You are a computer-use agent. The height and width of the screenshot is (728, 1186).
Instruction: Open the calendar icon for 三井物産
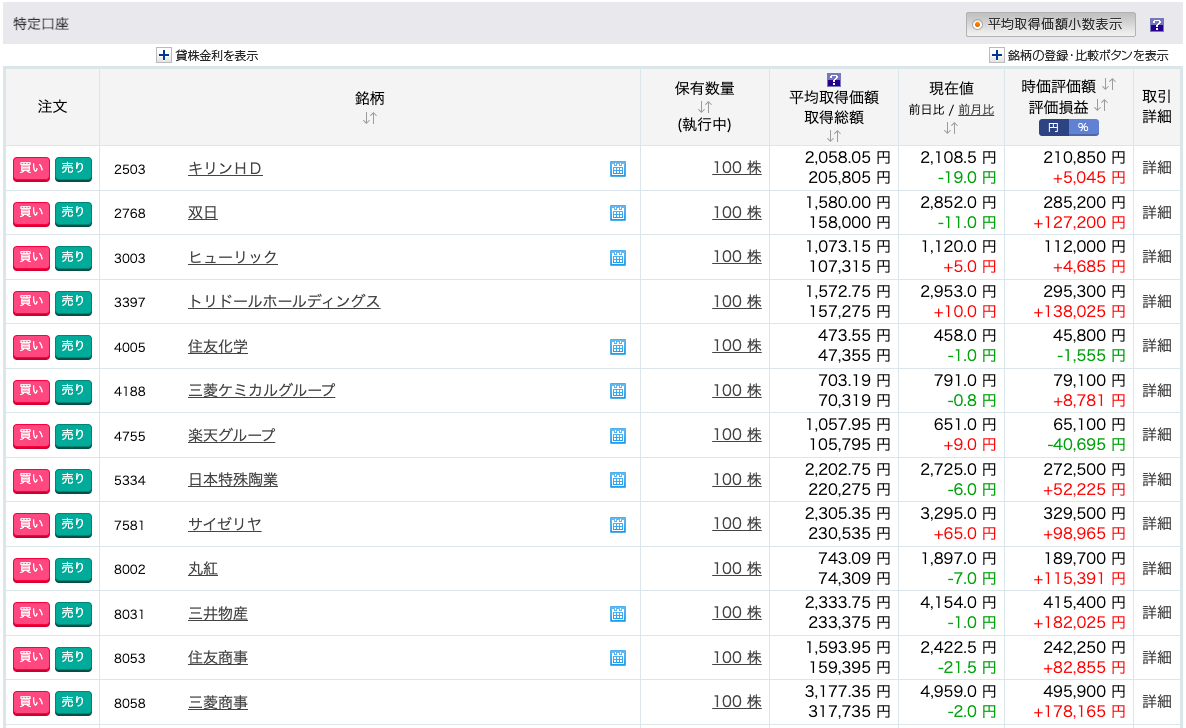click(618, 614)
